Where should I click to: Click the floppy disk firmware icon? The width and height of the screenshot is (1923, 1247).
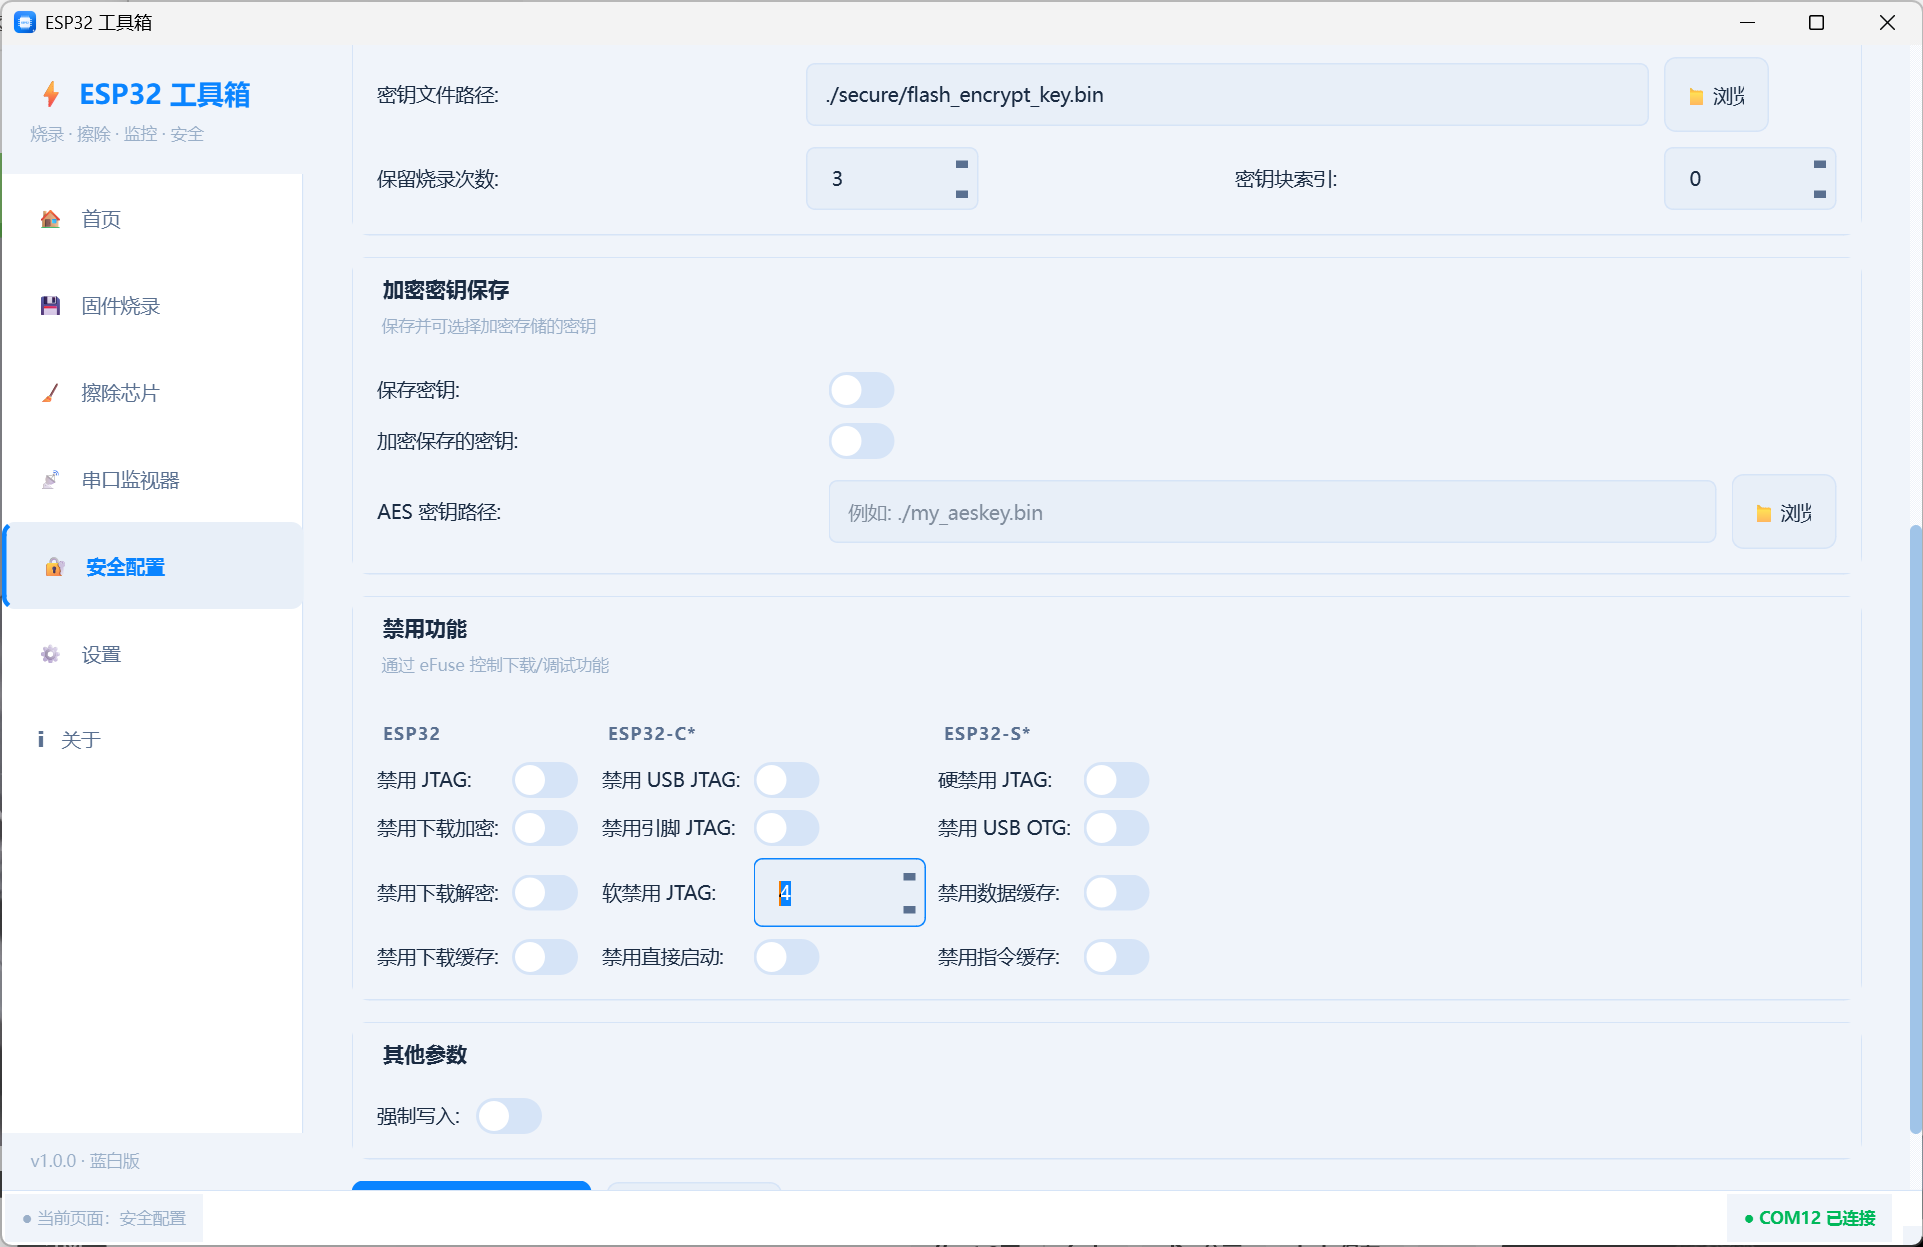50,306
